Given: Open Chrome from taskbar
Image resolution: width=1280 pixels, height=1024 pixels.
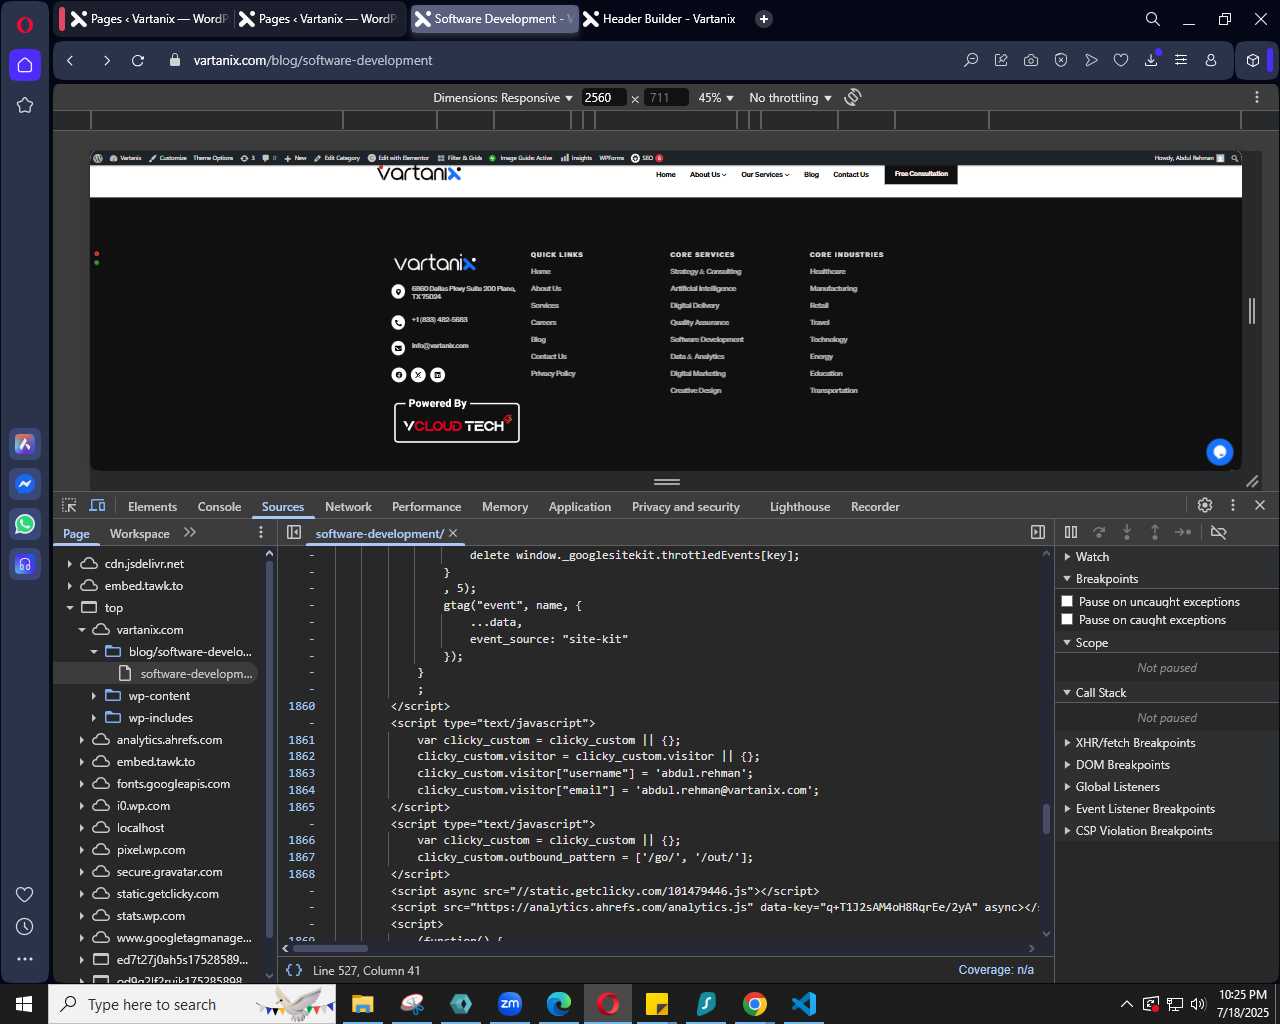Looking at the screenshot, I should (x=755, y=1004).
